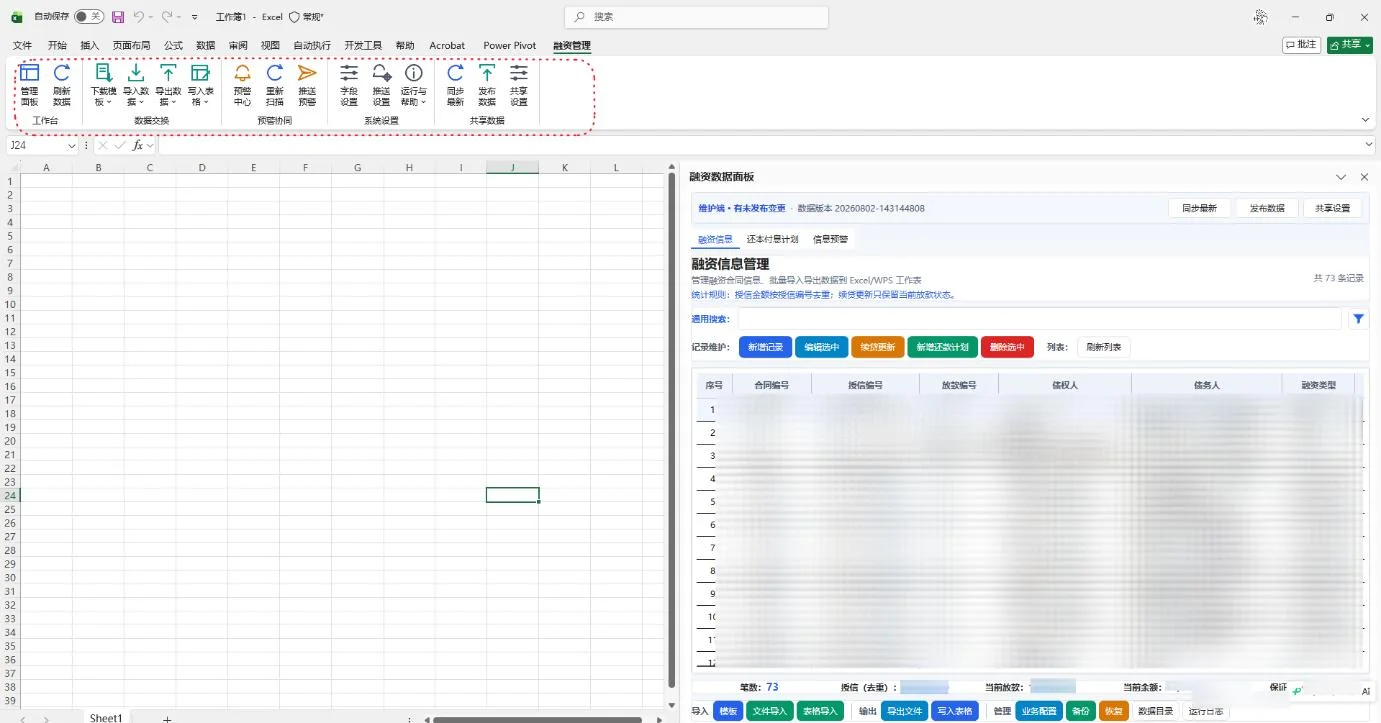Switch to the 信息预警 panel tab

pyautogui.click(x=830, y=240)
